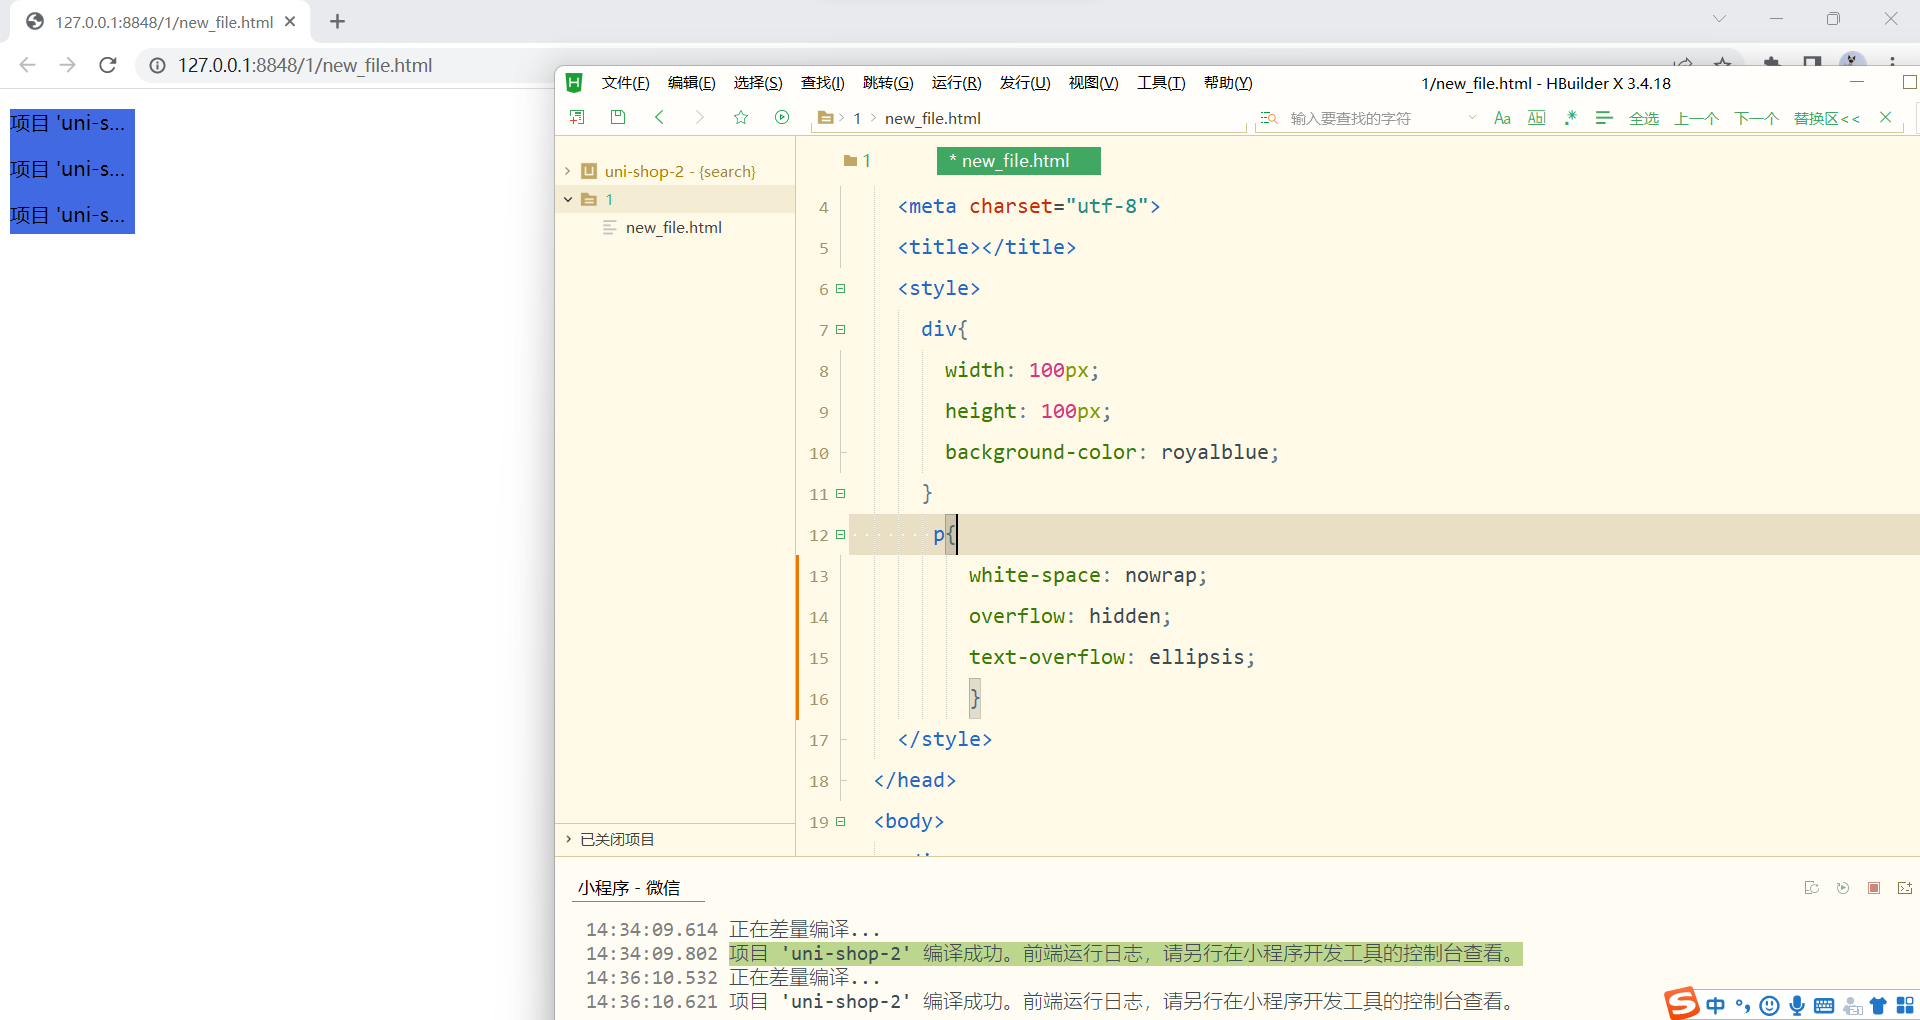Open the 查找(I) menu
Viewport: 1920px width, 1020px height.
(x=823, y=83)
